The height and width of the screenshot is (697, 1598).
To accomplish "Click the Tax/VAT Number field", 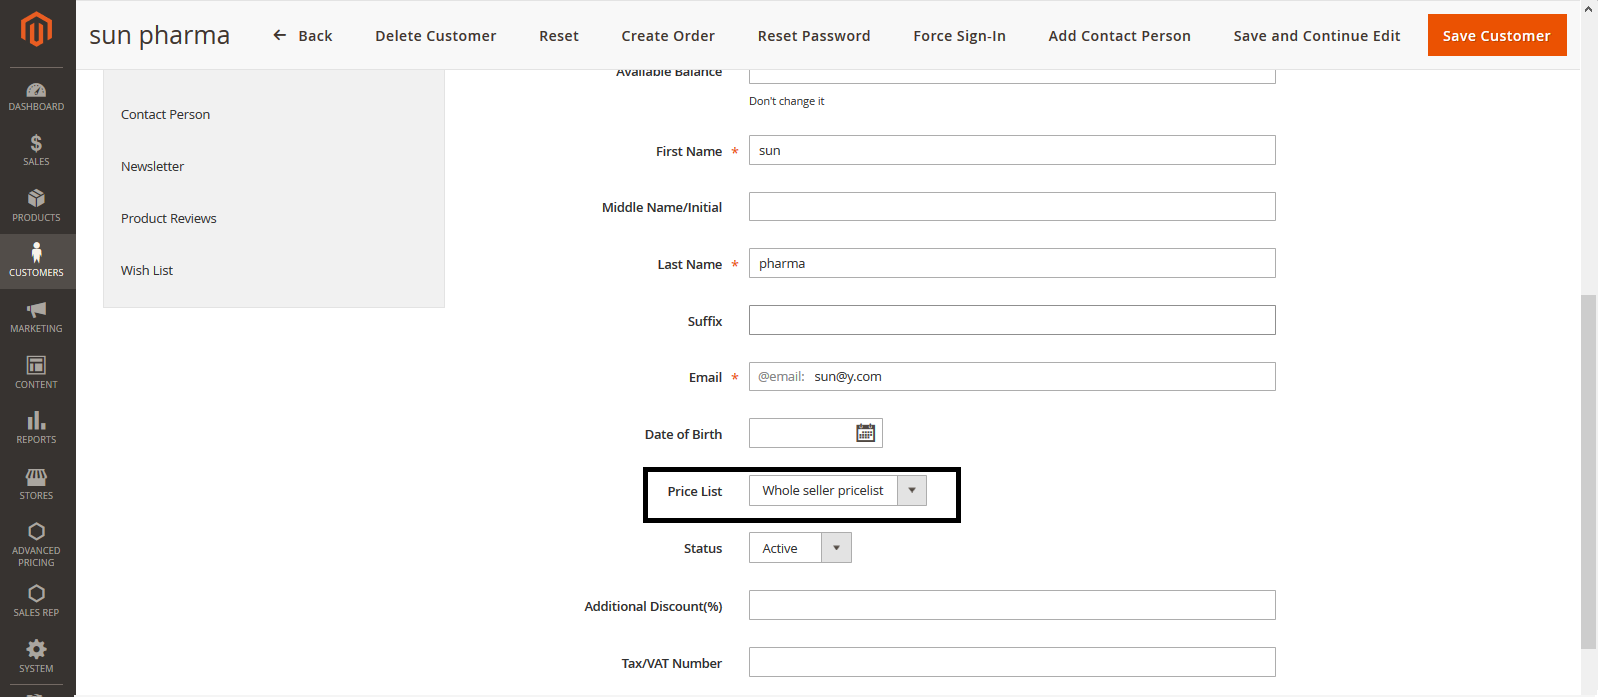I will pyautogui.click(x=1012, y=662).
